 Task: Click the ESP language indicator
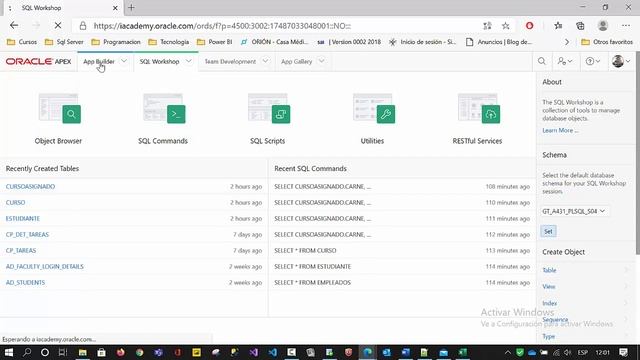pos(582,352)
